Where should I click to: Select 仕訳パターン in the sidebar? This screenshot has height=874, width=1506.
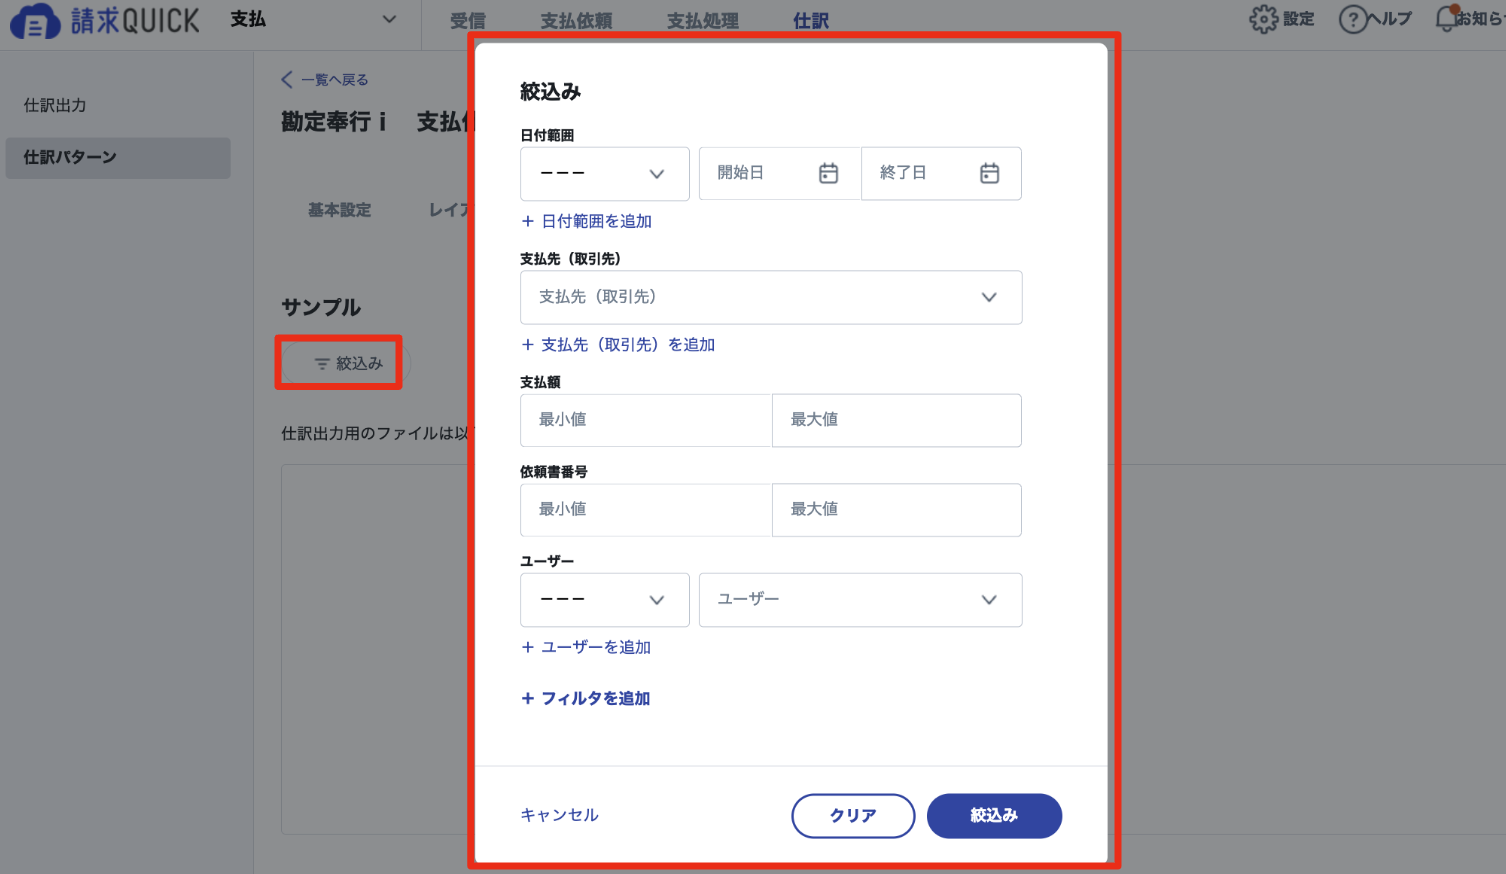point(118,158)
